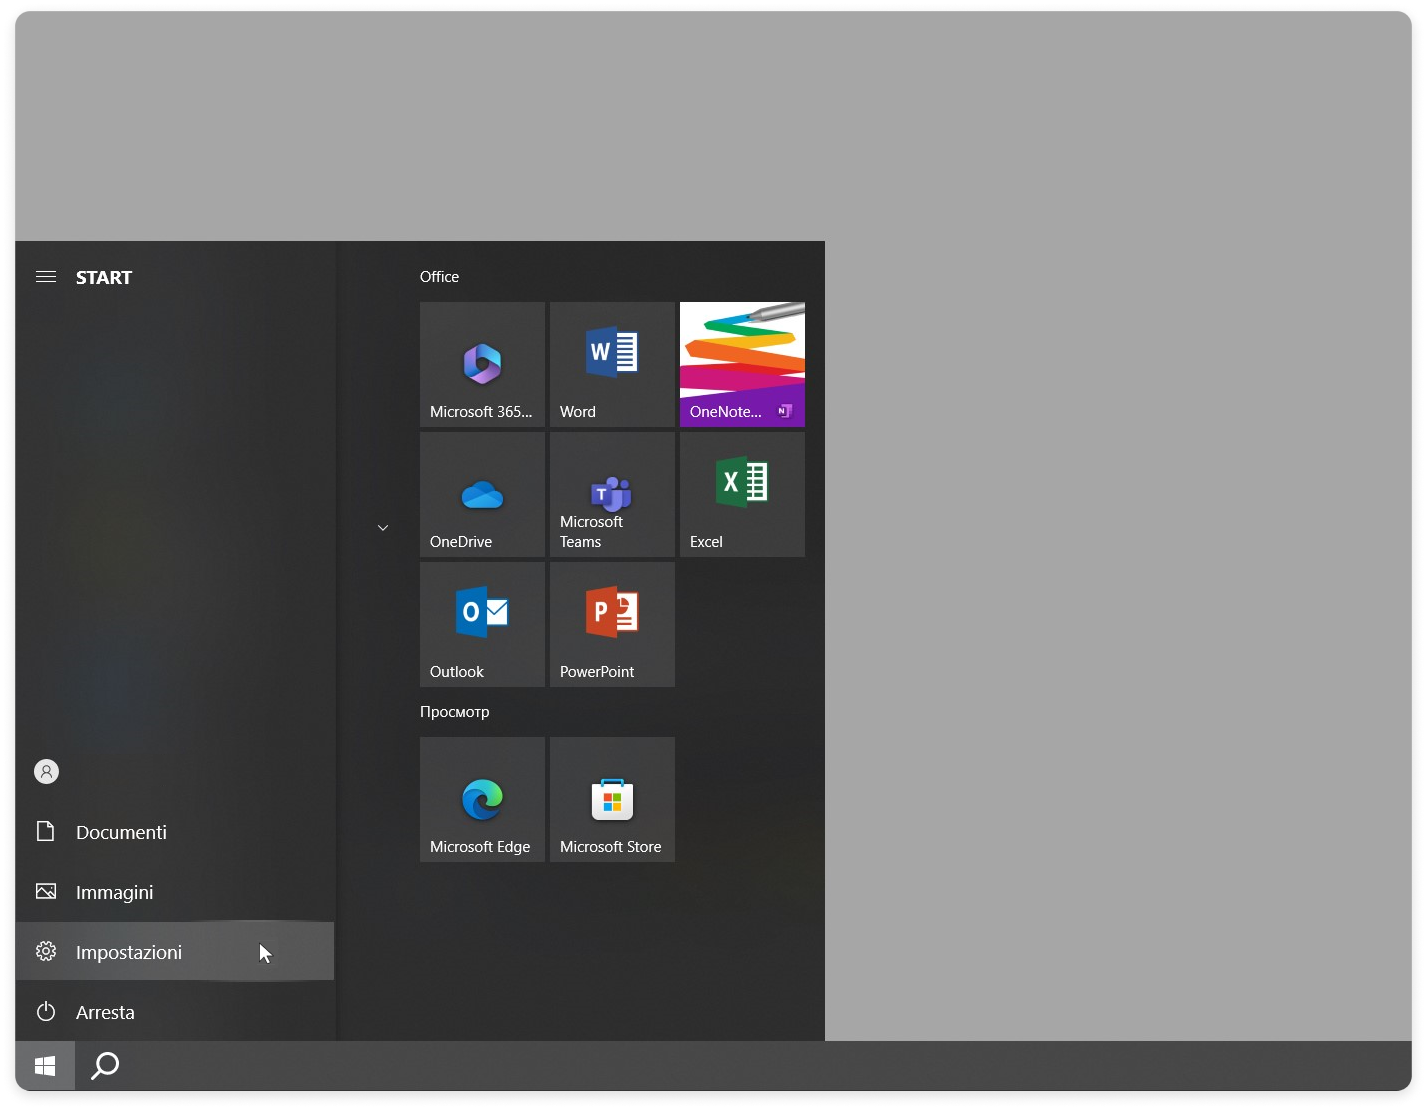Open the taskbar search magnifier
Screen dimensions: 1427x1110
(105, 1066)
